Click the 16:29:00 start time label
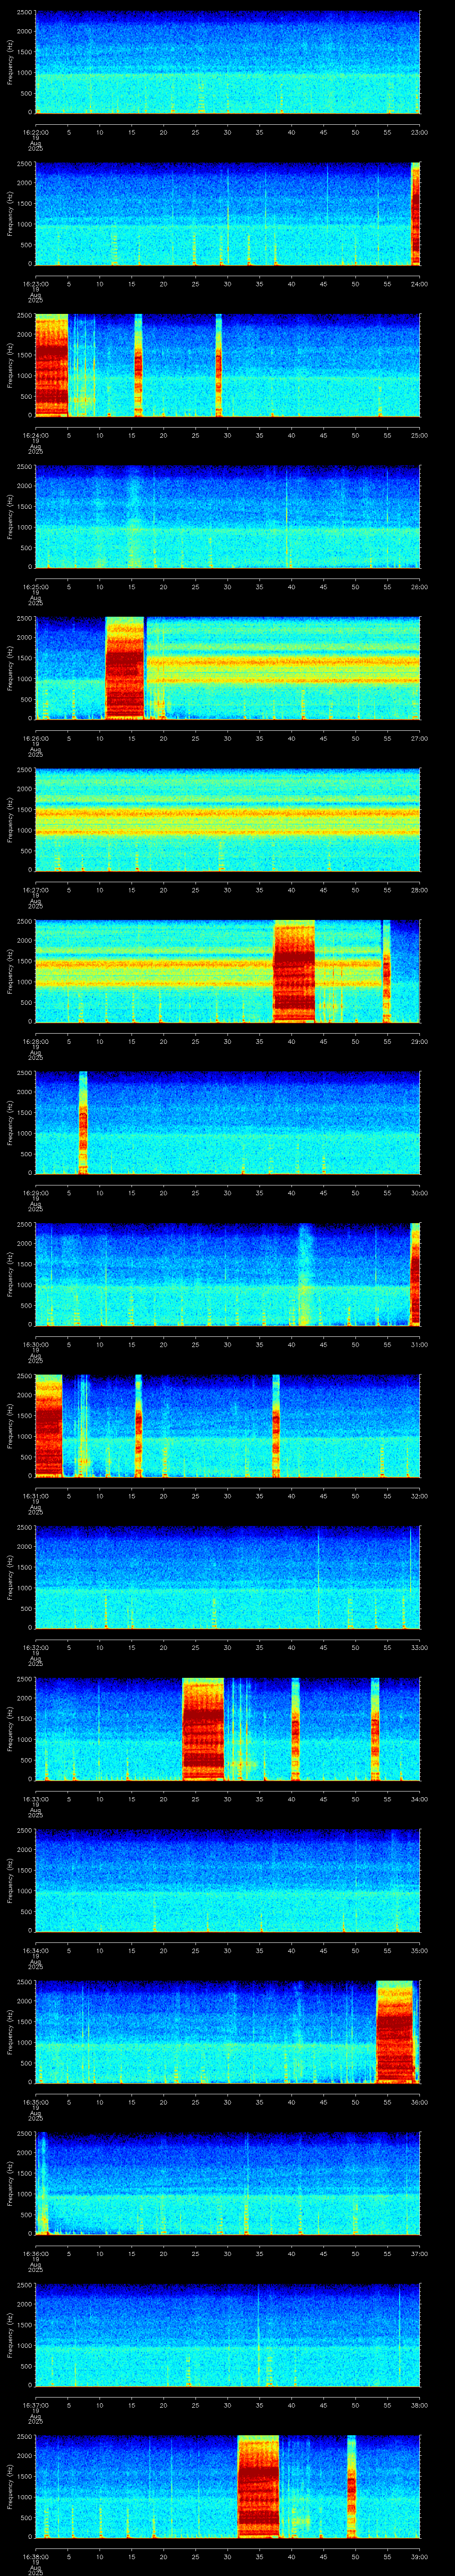 (35, 1193)
